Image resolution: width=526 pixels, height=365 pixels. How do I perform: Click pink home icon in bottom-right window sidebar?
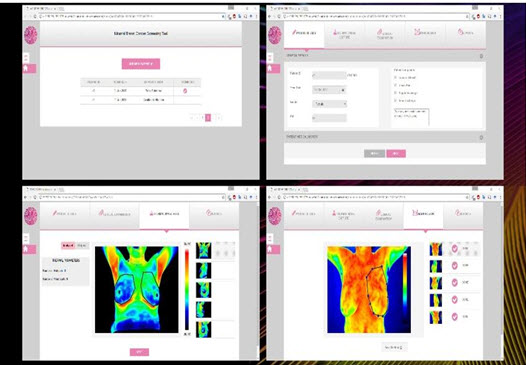[x=273, y=249]
